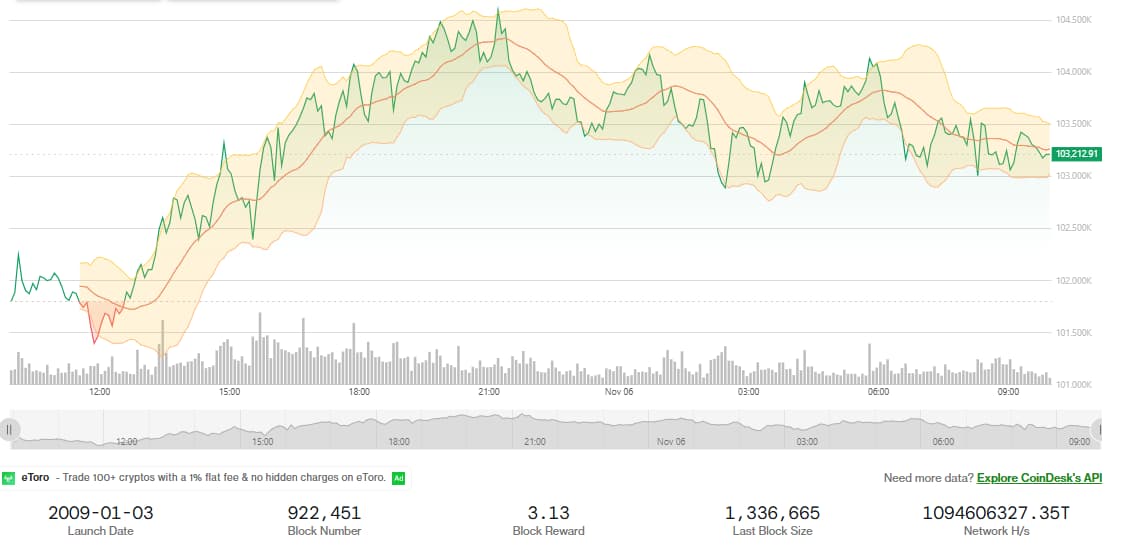Click the eToro logo icon in the ad
The image size is (1121, 550).
[x=9, y=478]
